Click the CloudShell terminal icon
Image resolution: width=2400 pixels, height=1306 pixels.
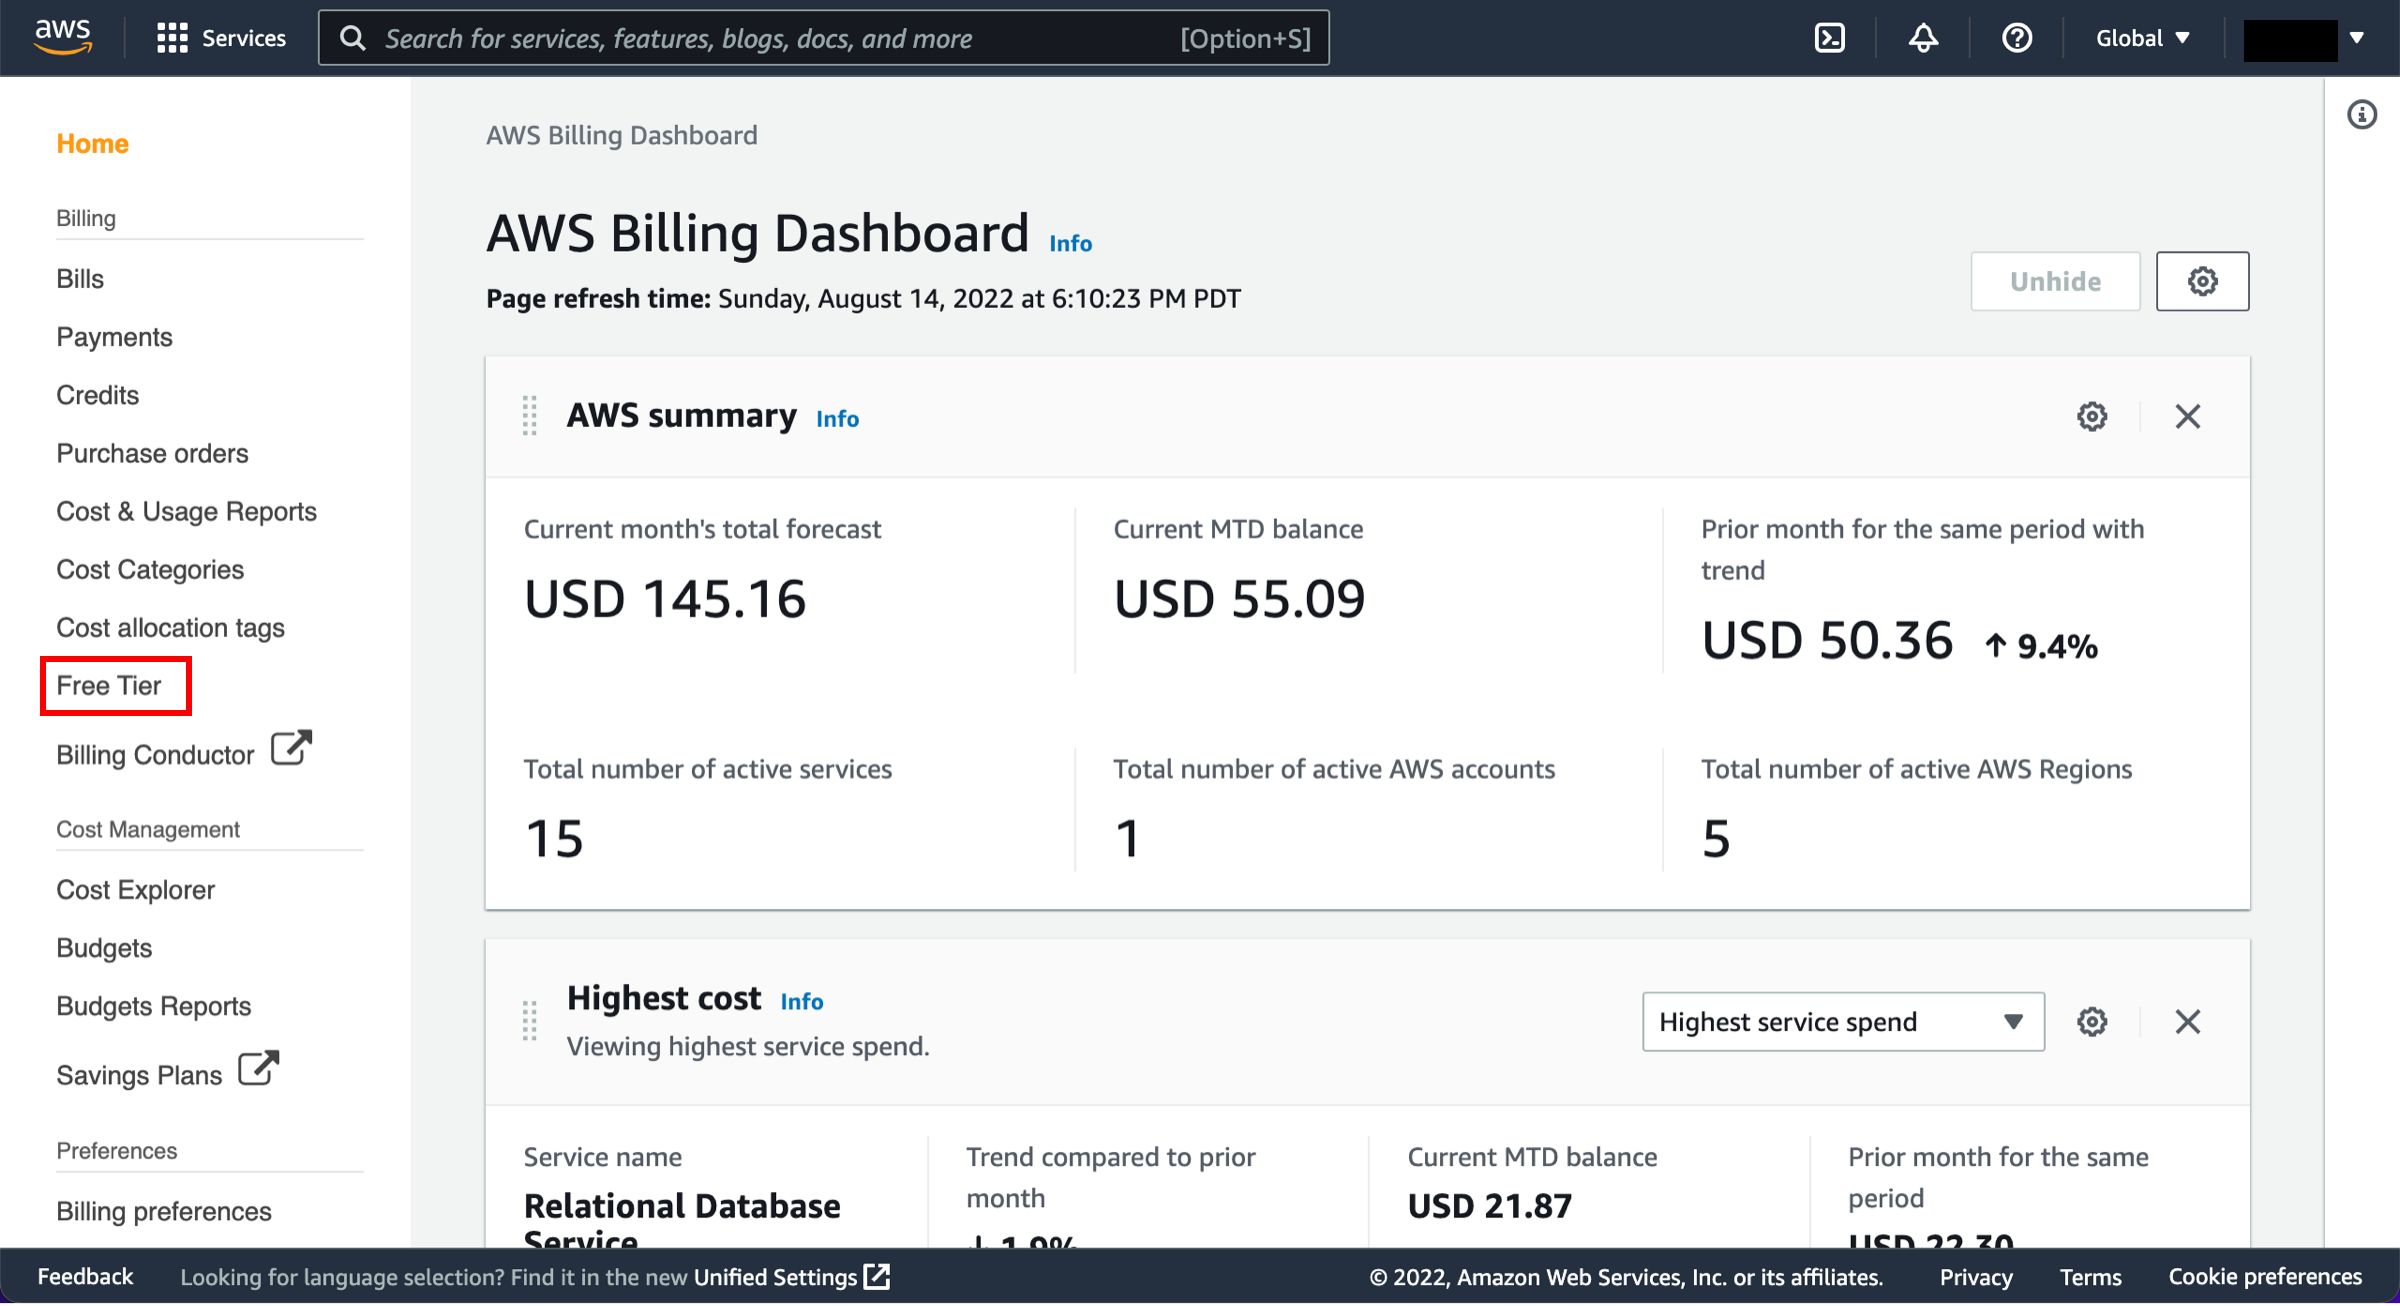1829,37
